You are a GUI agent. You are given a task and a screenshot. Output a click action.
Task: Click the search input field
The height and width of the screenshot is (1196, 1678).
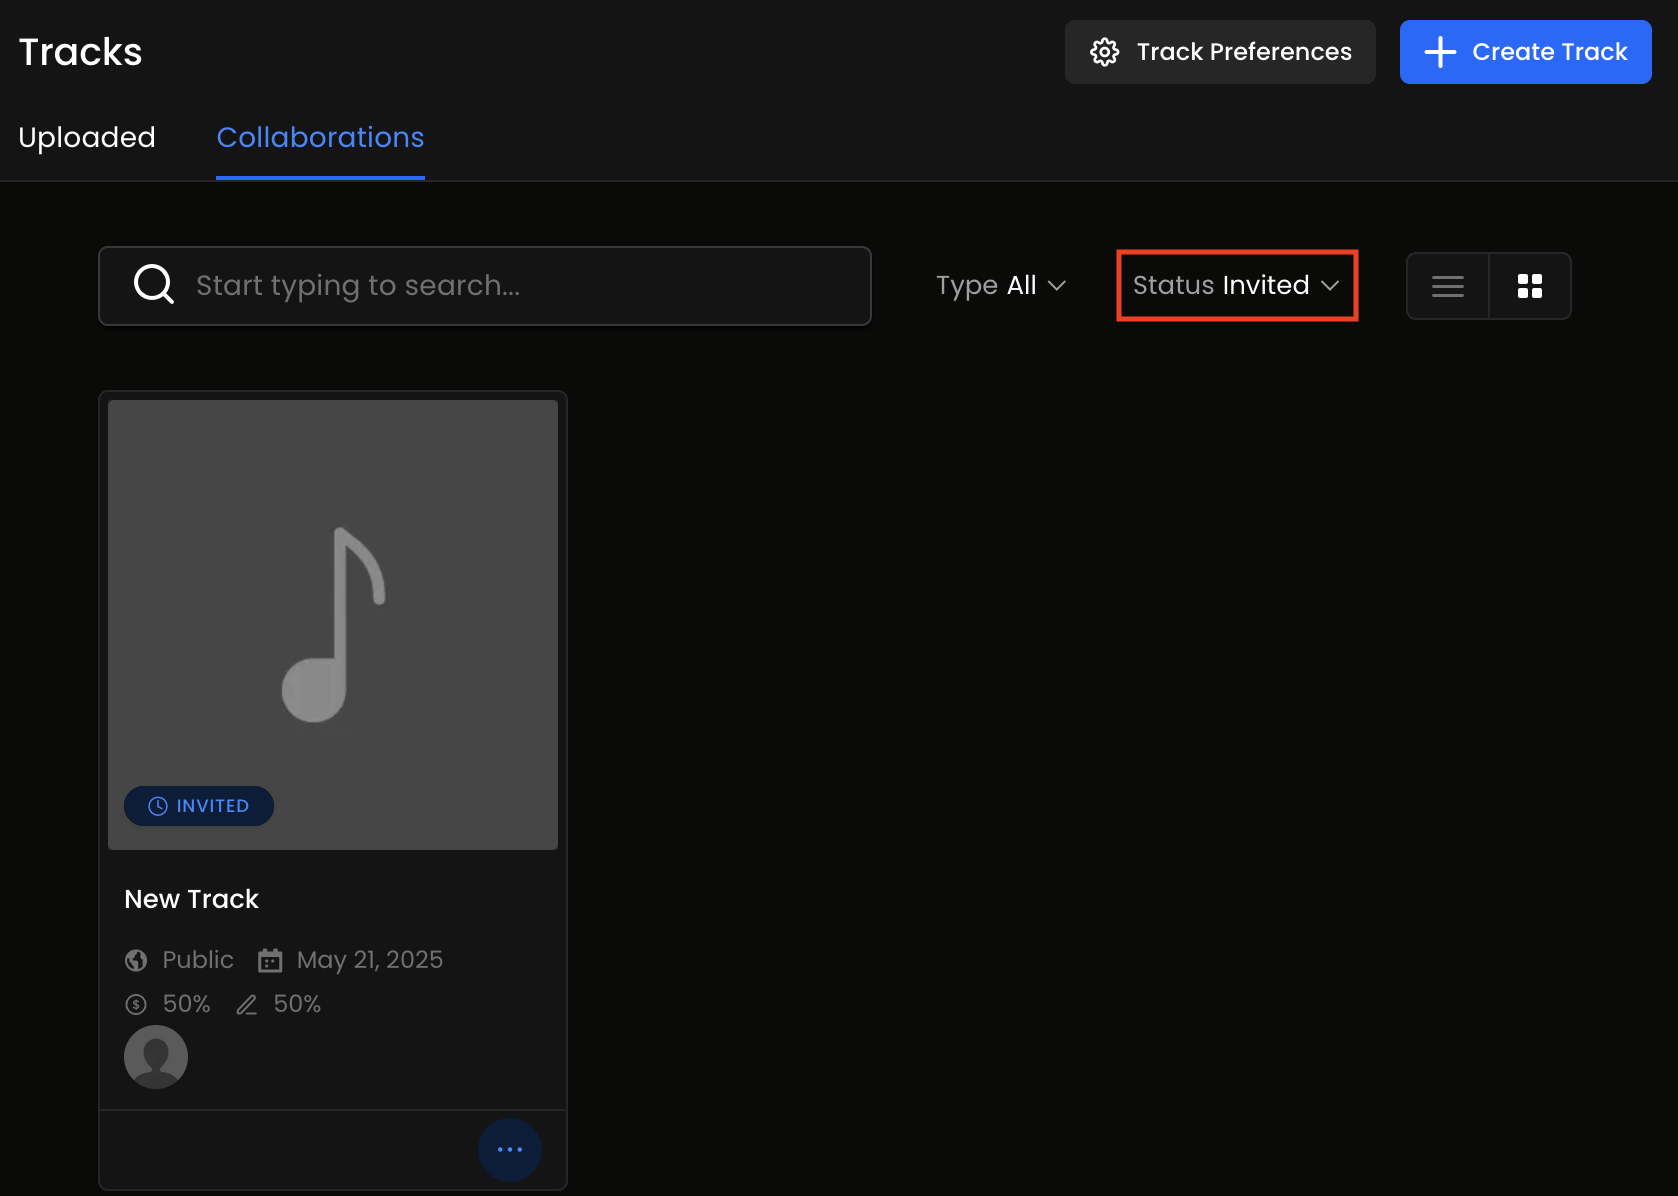pyautogui.click(x=500, y=285)
